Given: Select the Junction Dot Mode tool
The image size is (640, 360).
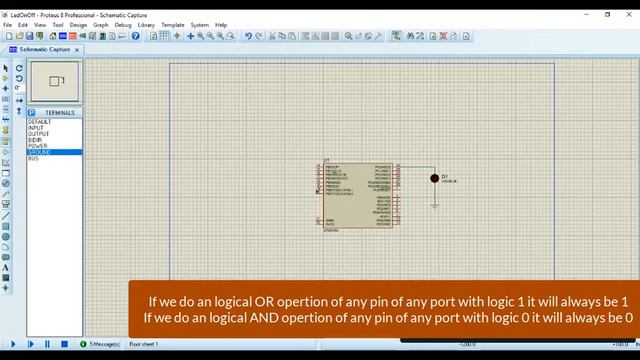Looking at the screenshot, I should [6, 88].
